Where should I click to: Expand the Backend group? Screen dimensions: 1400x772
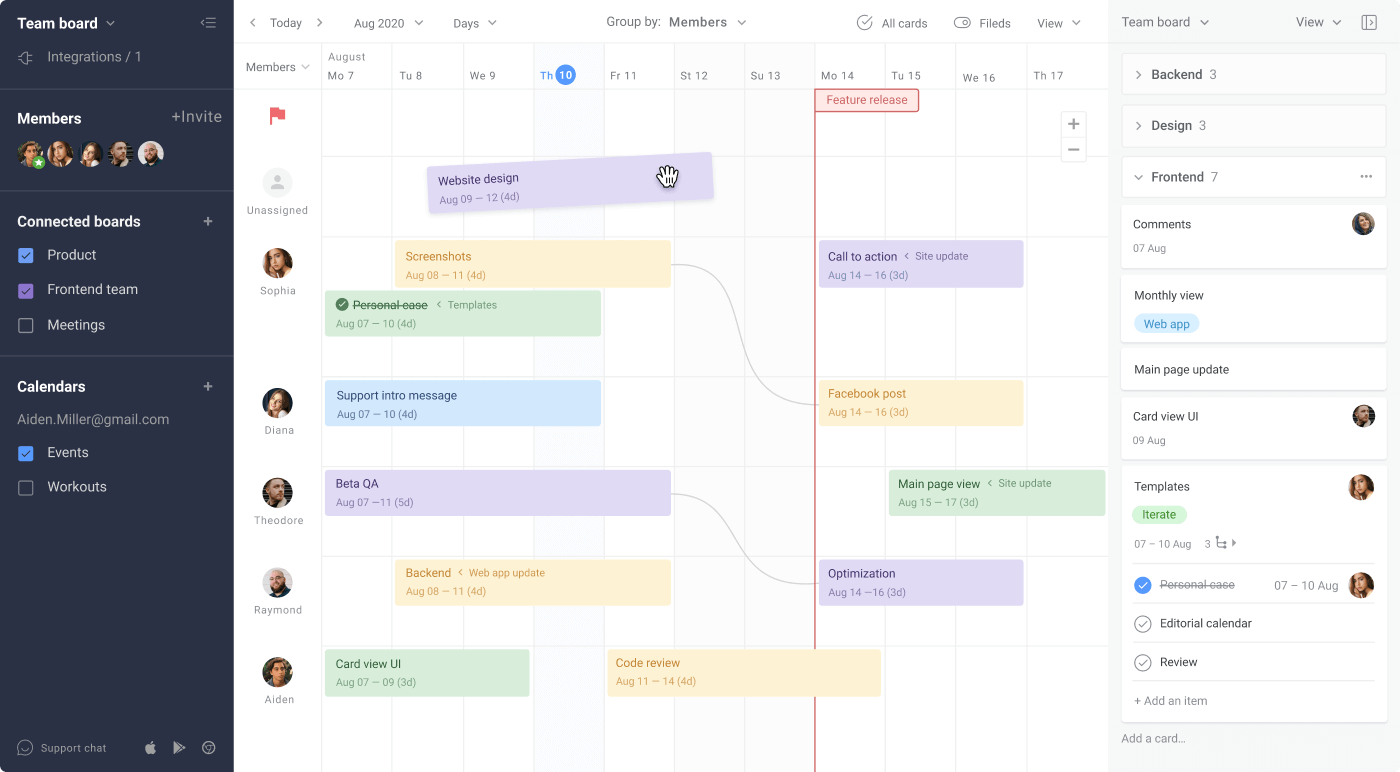pyautogui.click(x=1140, y=73)
